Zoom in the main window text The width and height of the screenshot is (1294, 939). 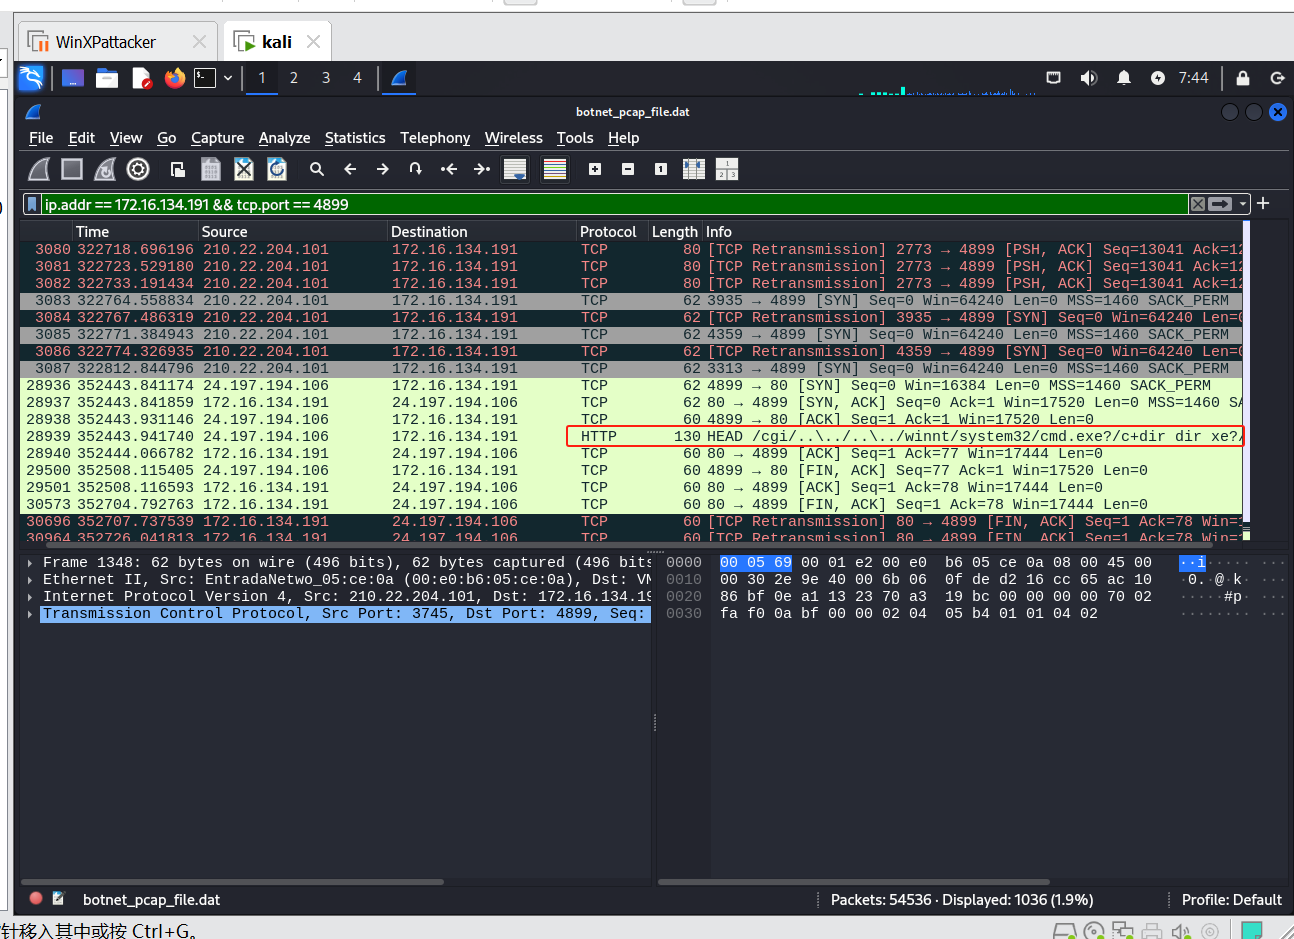point(595,169)
